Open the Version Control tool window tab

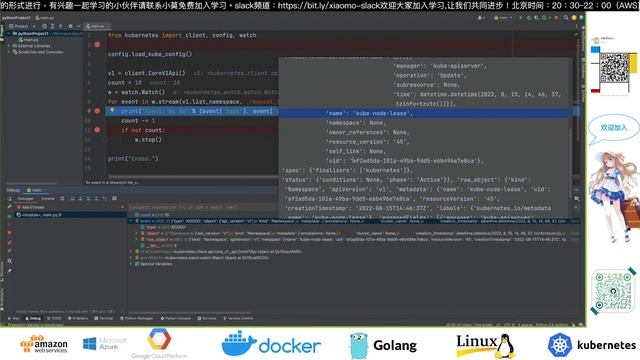238,318
